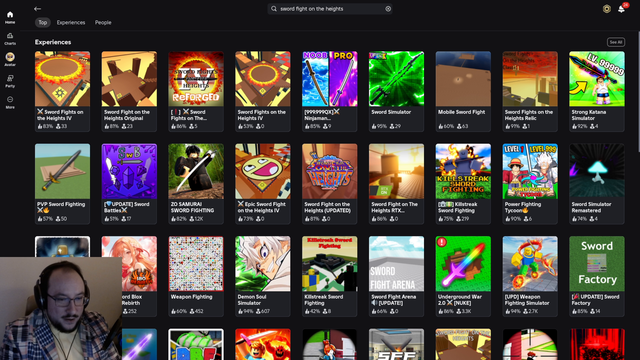Clear the search field with X icon
The image size is (640, 360).
coord(388,9)
